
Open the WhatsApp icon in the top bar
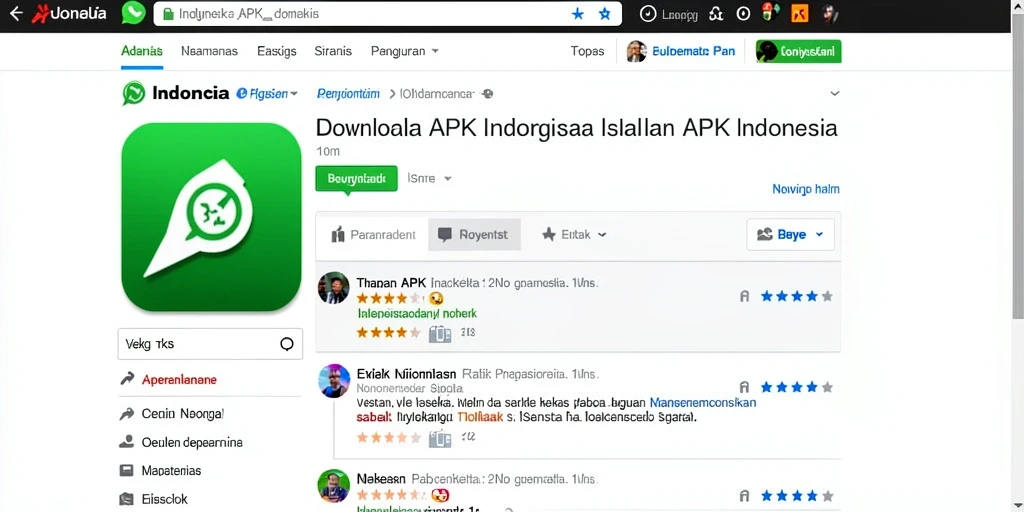coord(133,13)
